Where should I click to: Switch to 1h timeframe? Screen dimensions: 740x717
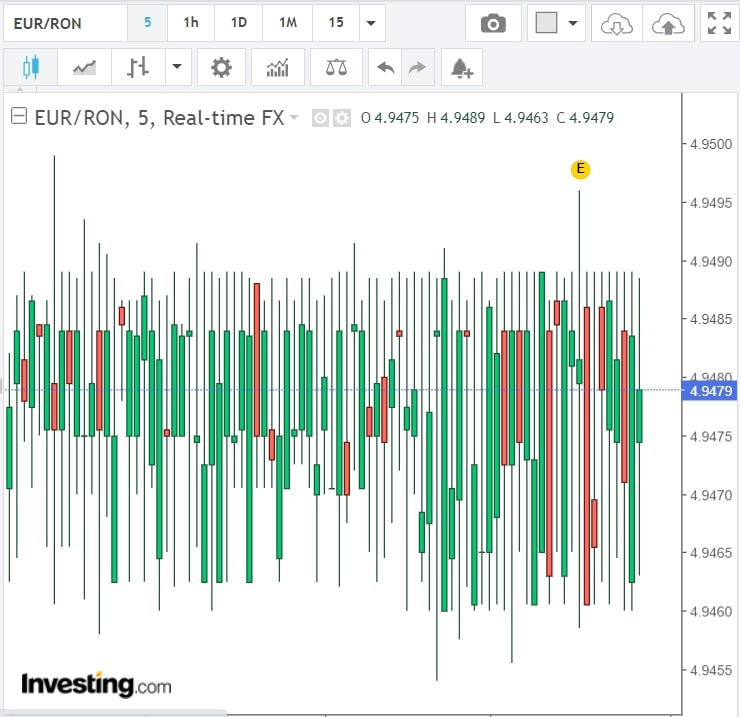[191, 22]
